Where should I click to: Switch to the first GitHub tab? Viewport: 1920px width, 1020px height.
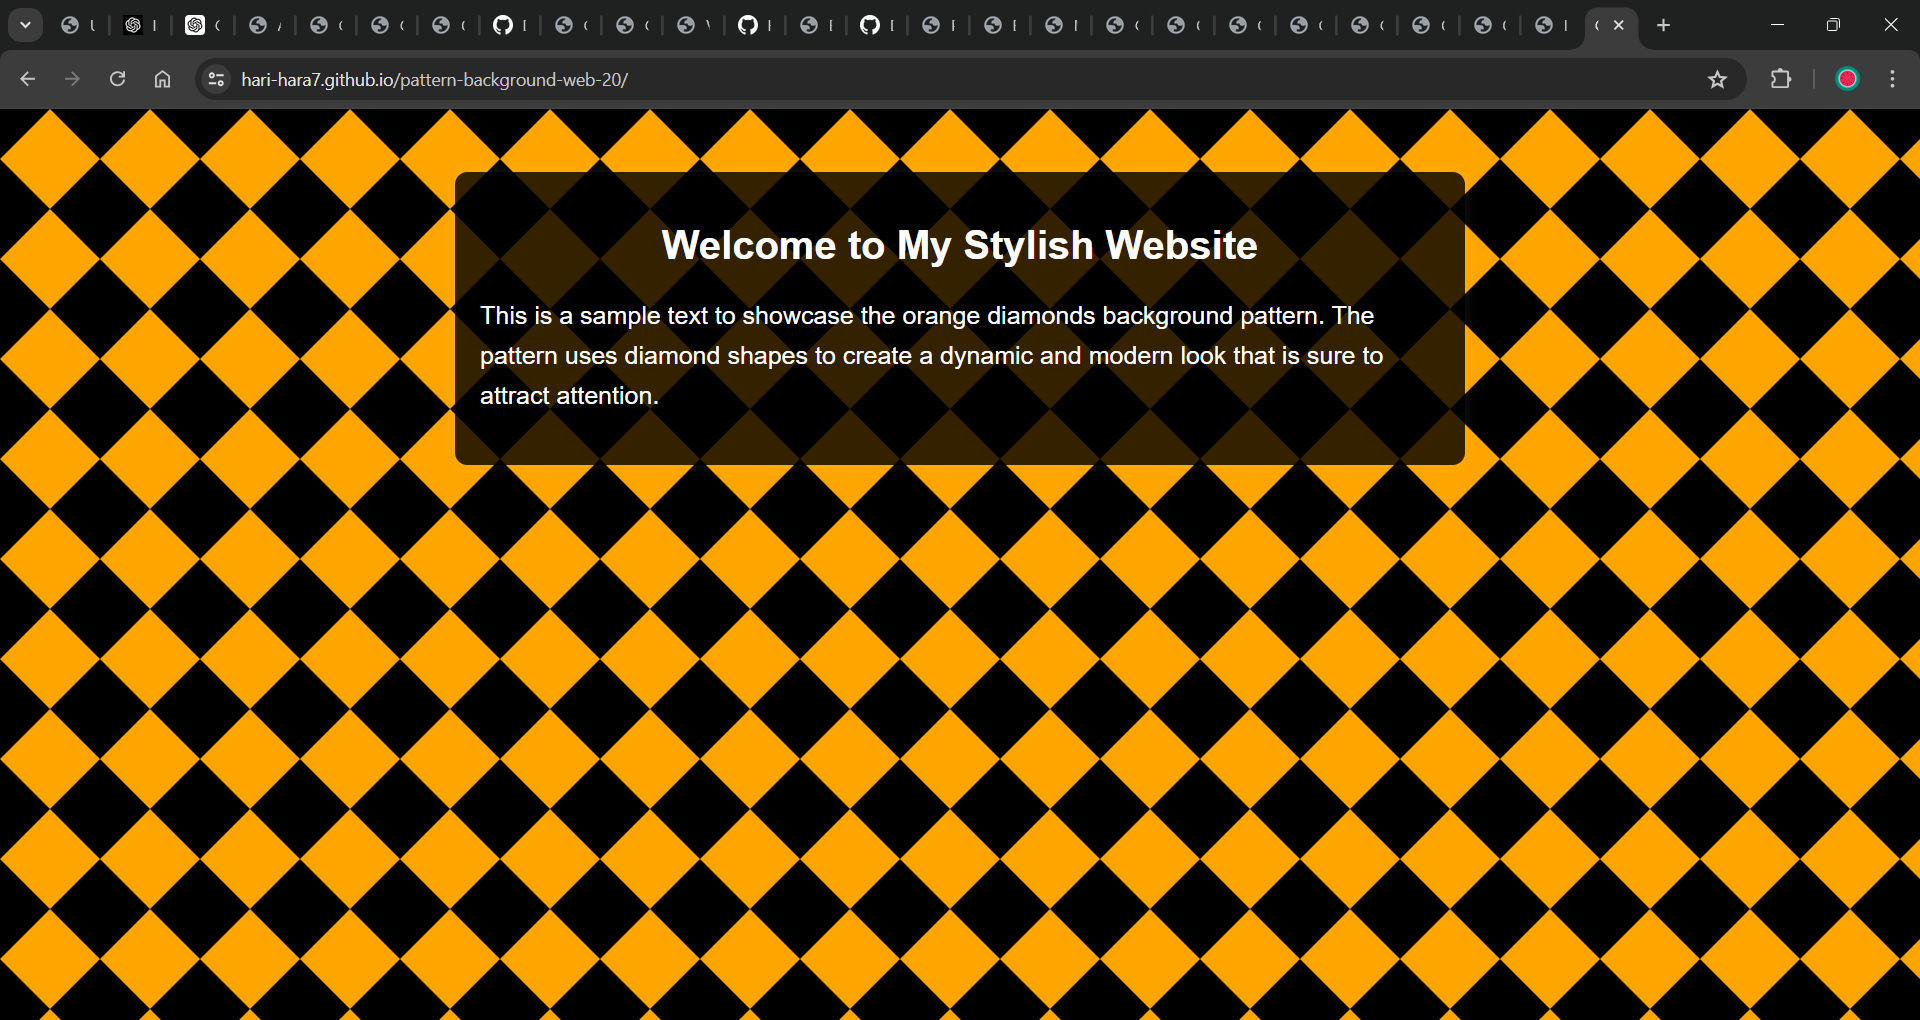coord(510,25)
